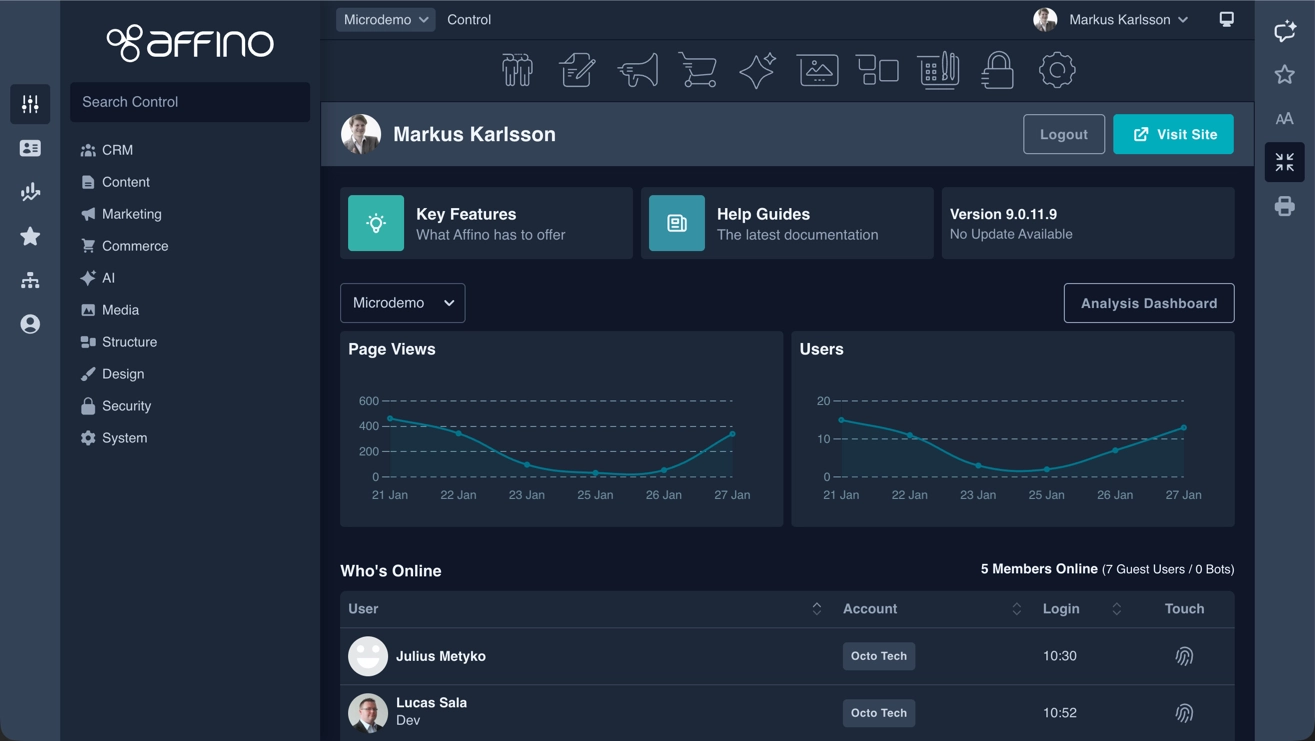Click the printer icon in right sidebar

(1284, 206)
